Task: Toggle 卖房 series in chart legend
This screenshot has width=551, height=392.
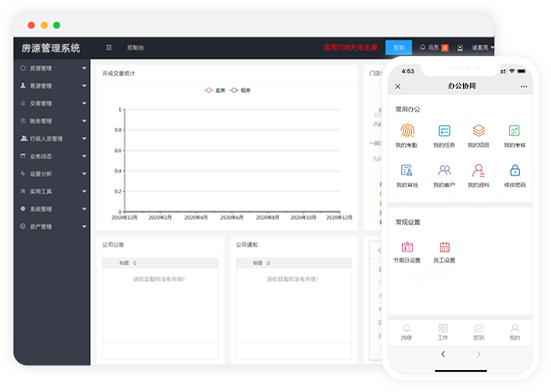Action: point(214,90)
